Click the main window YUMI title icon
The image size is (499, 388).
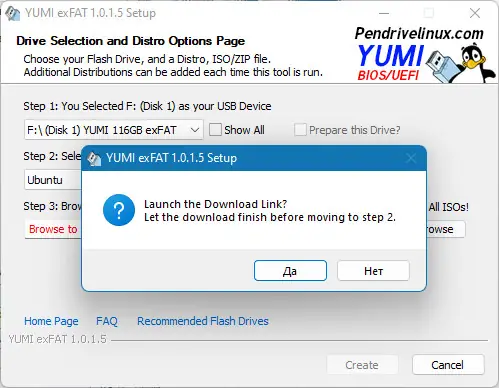pyautogui.click(x=13, y=14)
